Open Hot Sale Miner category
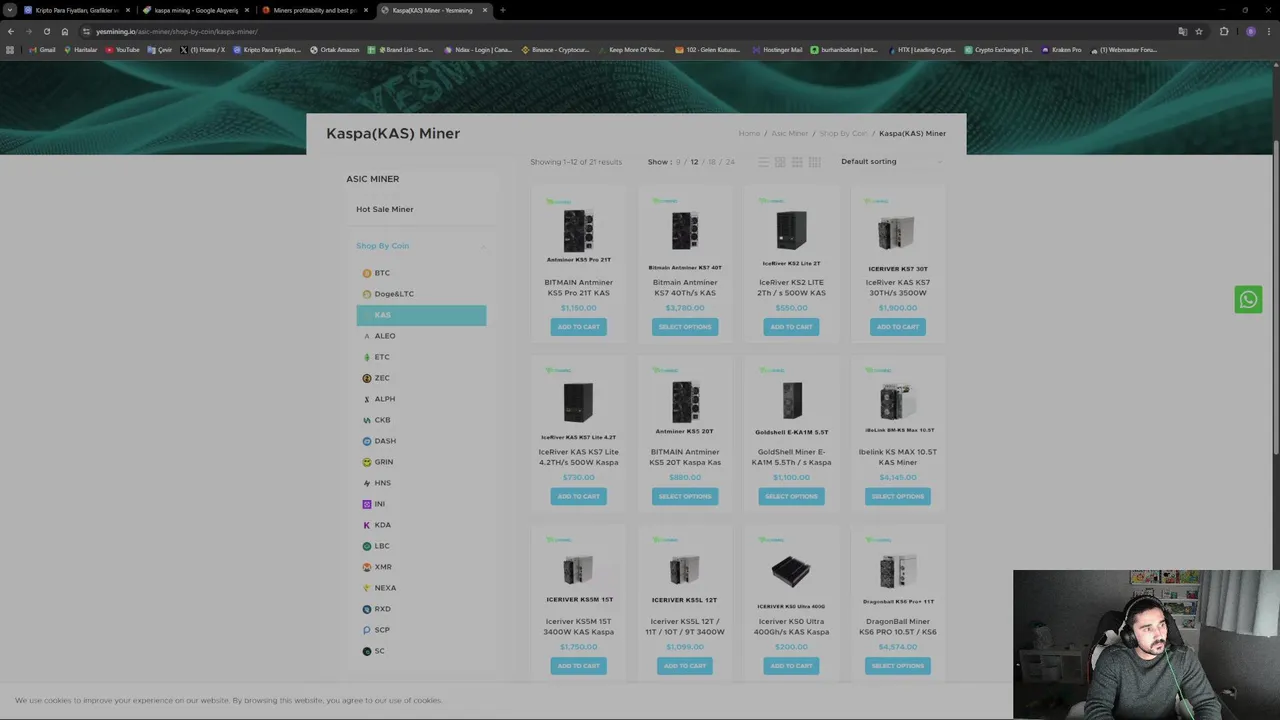This screenshot has height=720, width=1280. tap(384, 209)
